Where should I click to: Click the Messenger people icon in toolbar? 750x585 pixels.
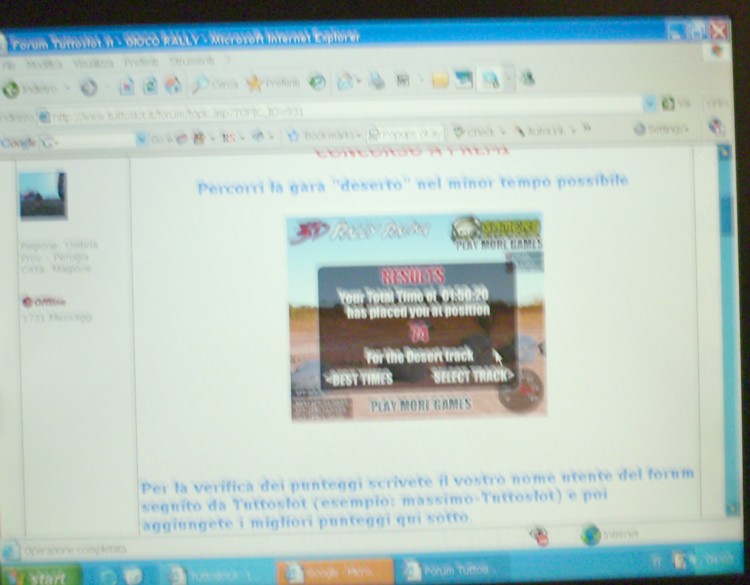pyautogui.click(x=527, y=77)
